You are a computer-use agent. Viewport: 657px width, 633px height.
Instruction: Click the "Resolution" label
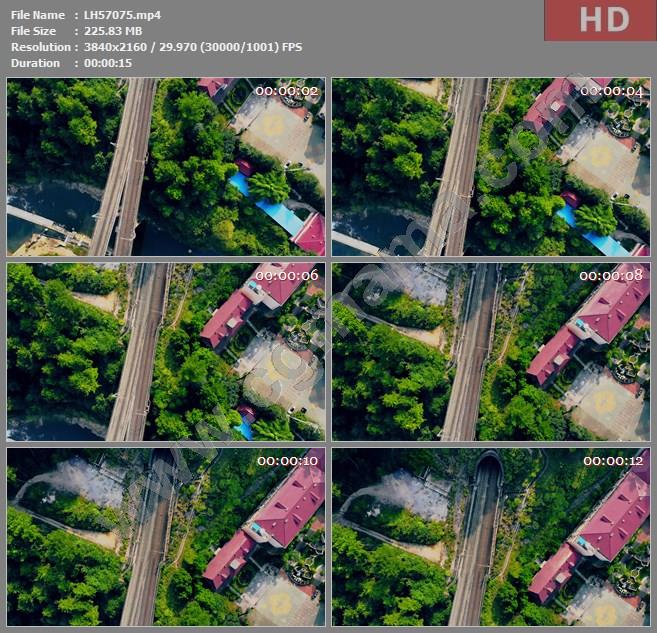click(x=40, y=47)
